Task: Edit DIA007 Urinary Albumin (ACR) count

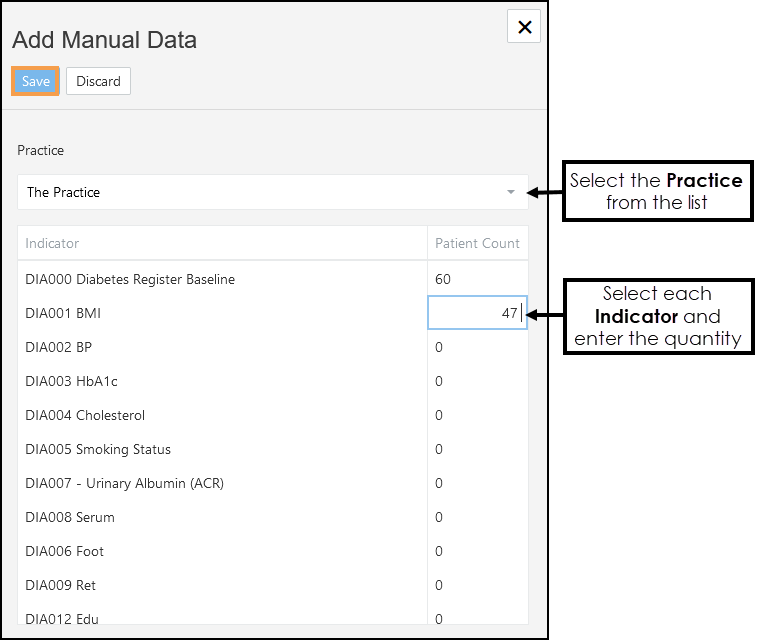Action: point(477,483)
